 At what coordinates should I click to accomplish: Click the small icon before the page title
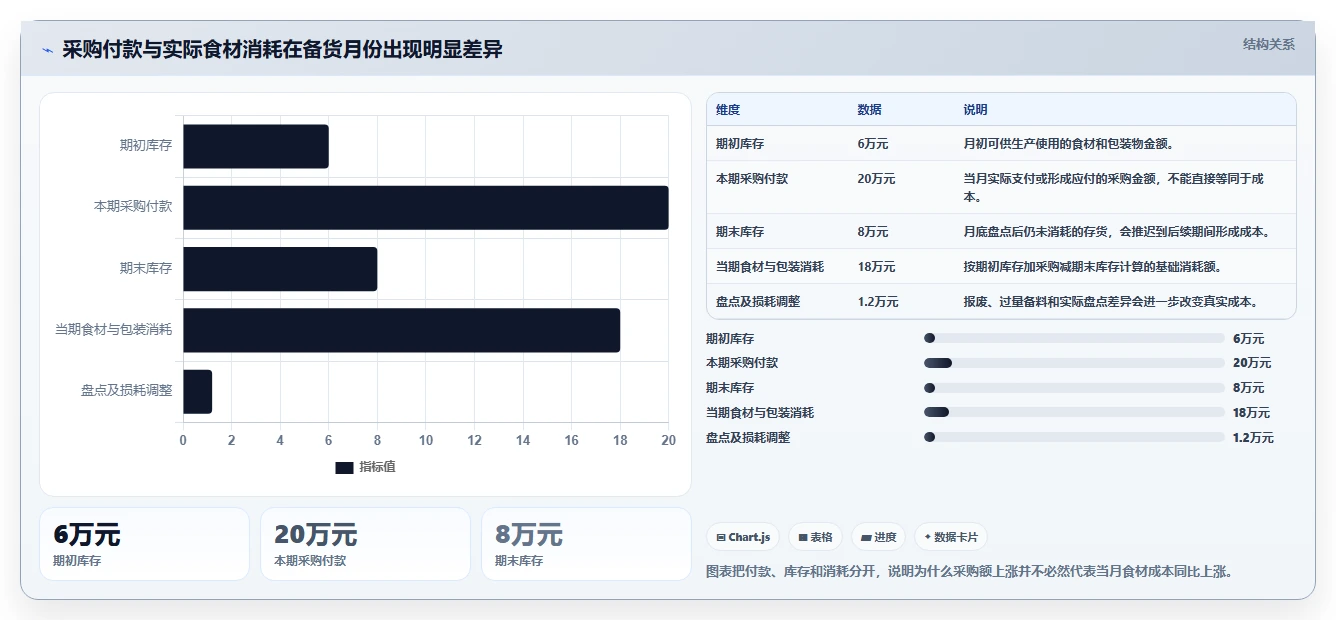click(47, 50)
